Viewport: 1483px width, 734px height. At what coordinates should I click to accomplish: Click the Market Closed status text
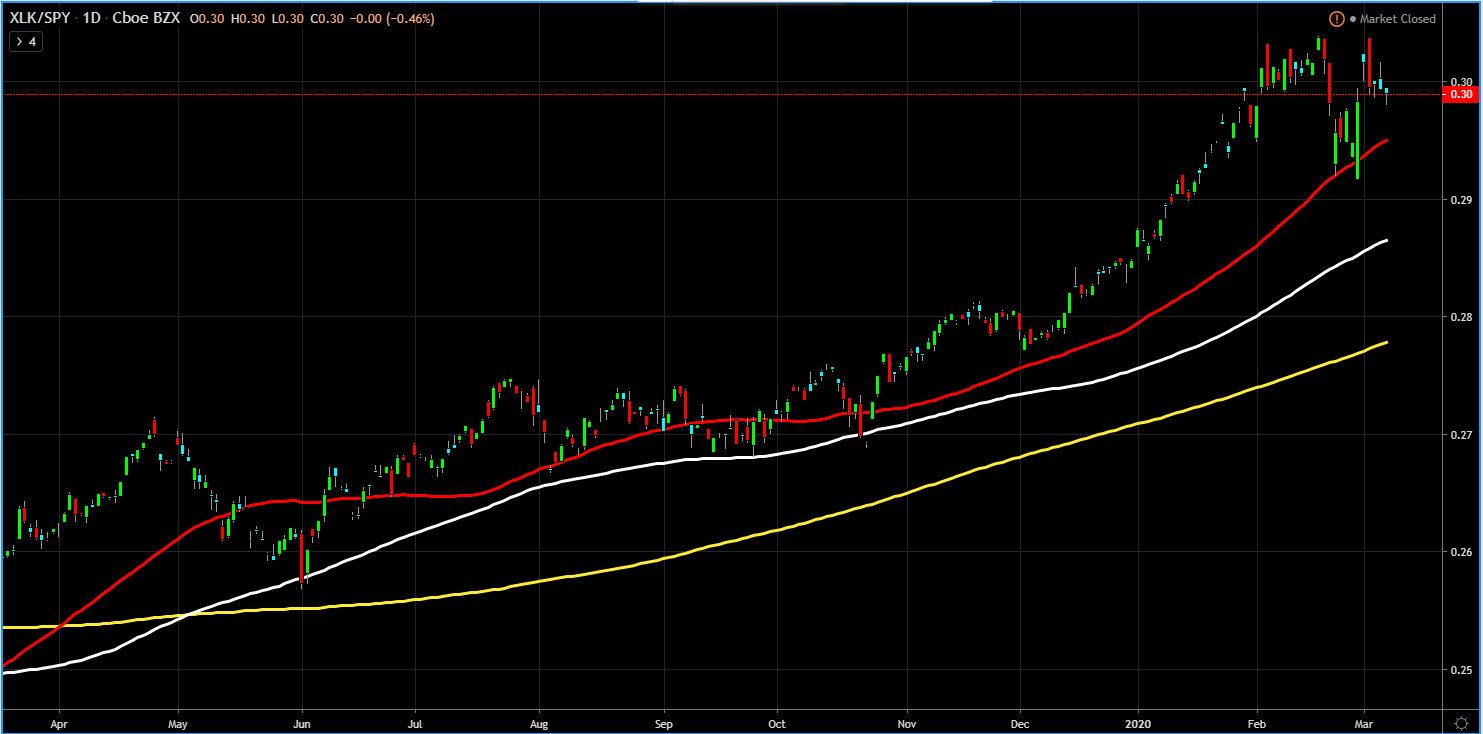point(1397,19)
